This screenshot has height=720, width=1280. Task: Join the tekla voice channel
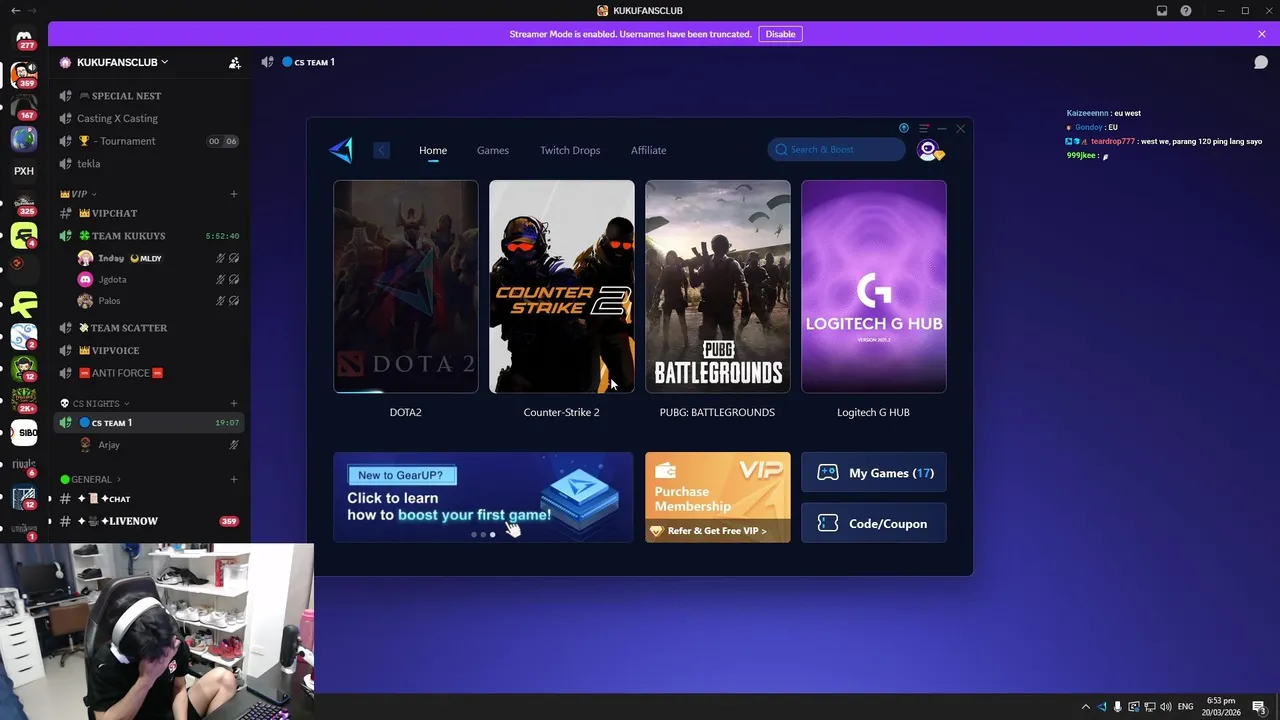click(149, 164)
